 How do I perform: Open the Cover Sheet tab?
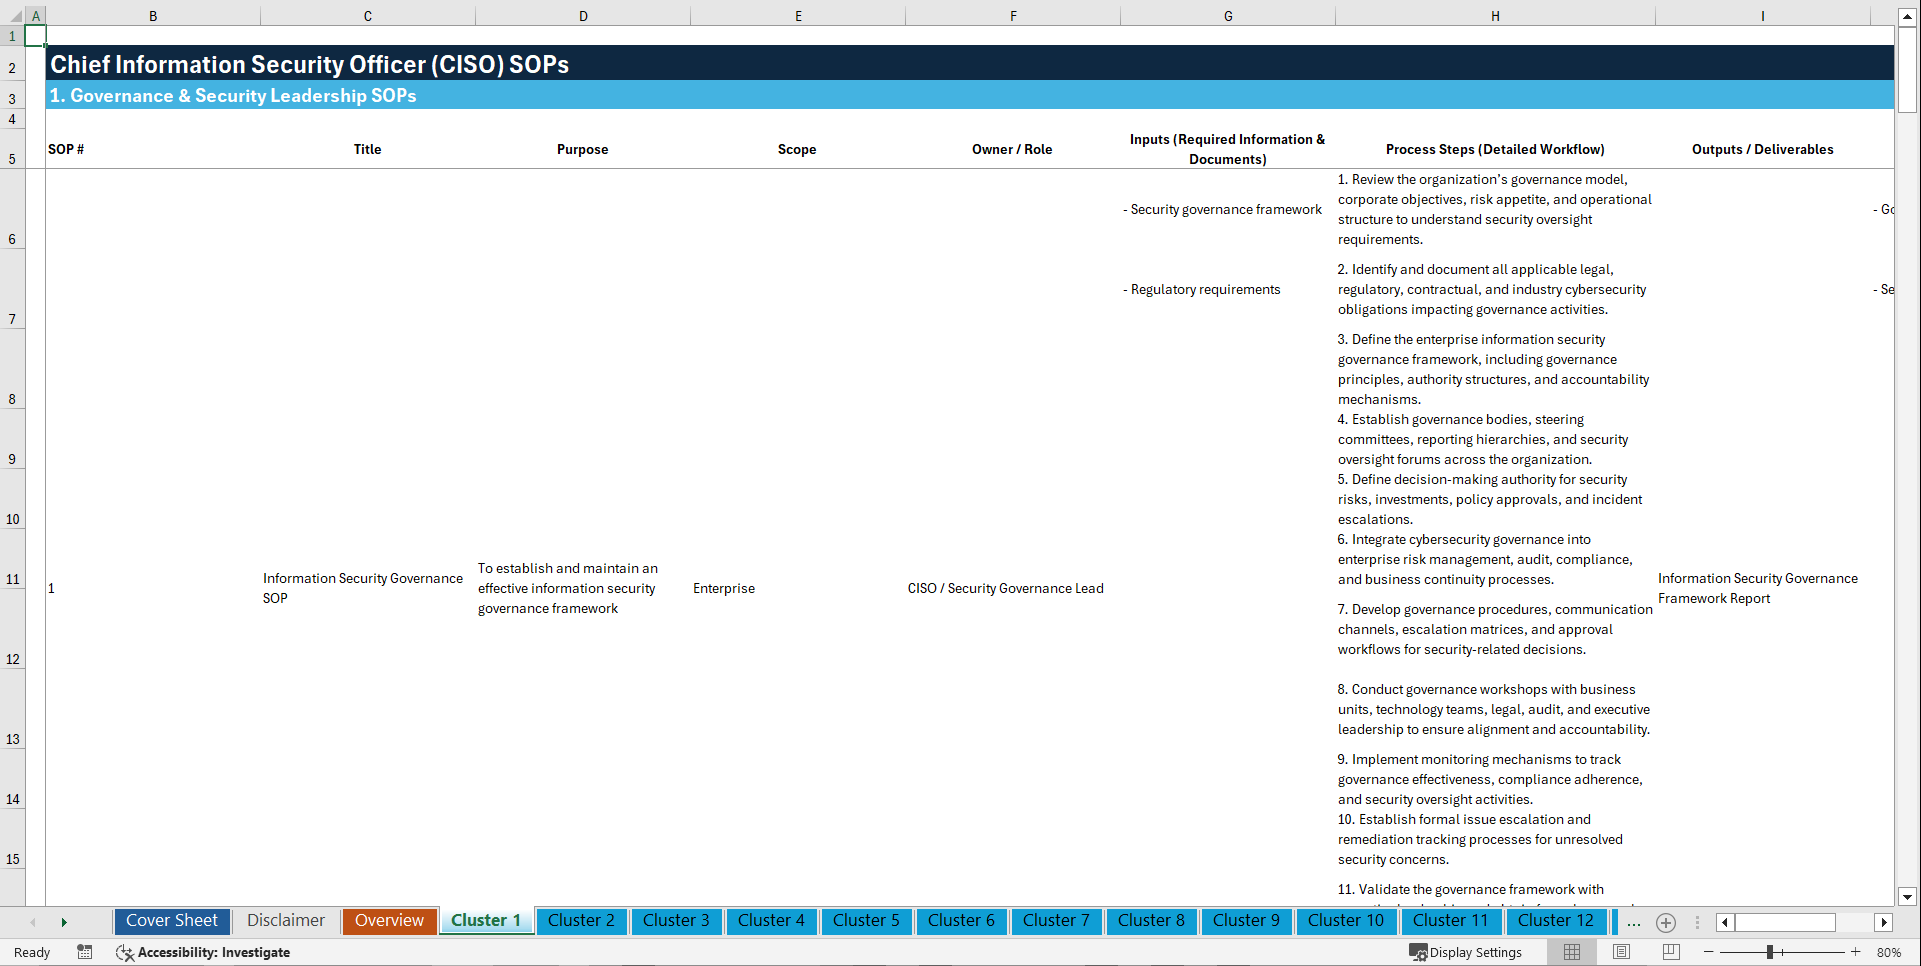172,921
